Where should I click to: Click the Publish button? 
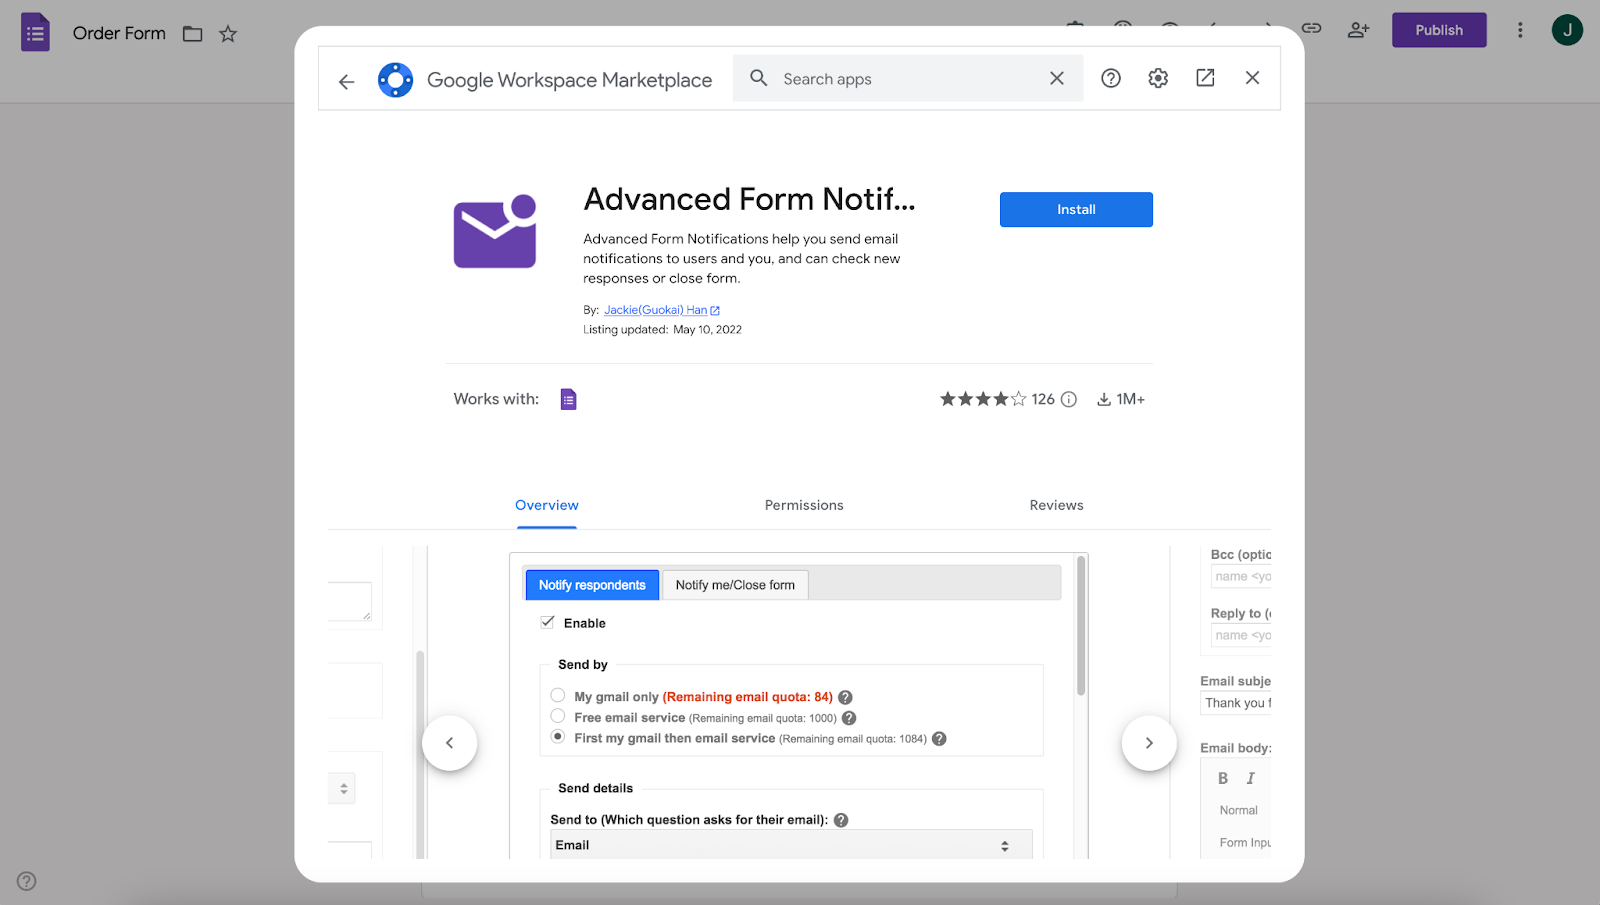coord(1439,30)
